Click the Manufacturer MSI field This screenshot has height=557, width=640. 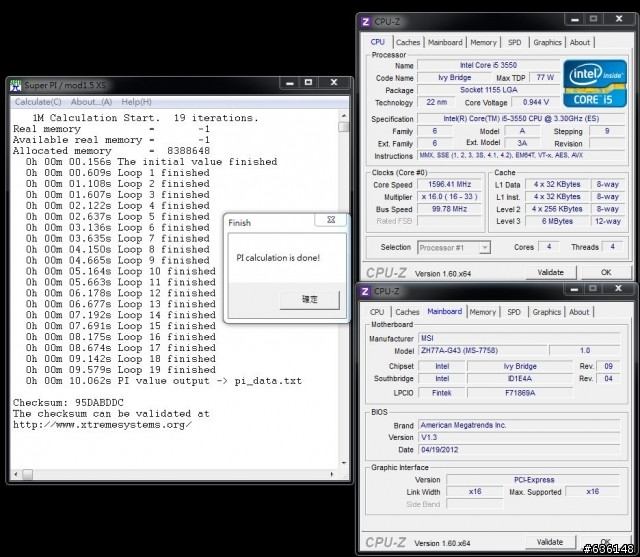[x=520, y=338]
